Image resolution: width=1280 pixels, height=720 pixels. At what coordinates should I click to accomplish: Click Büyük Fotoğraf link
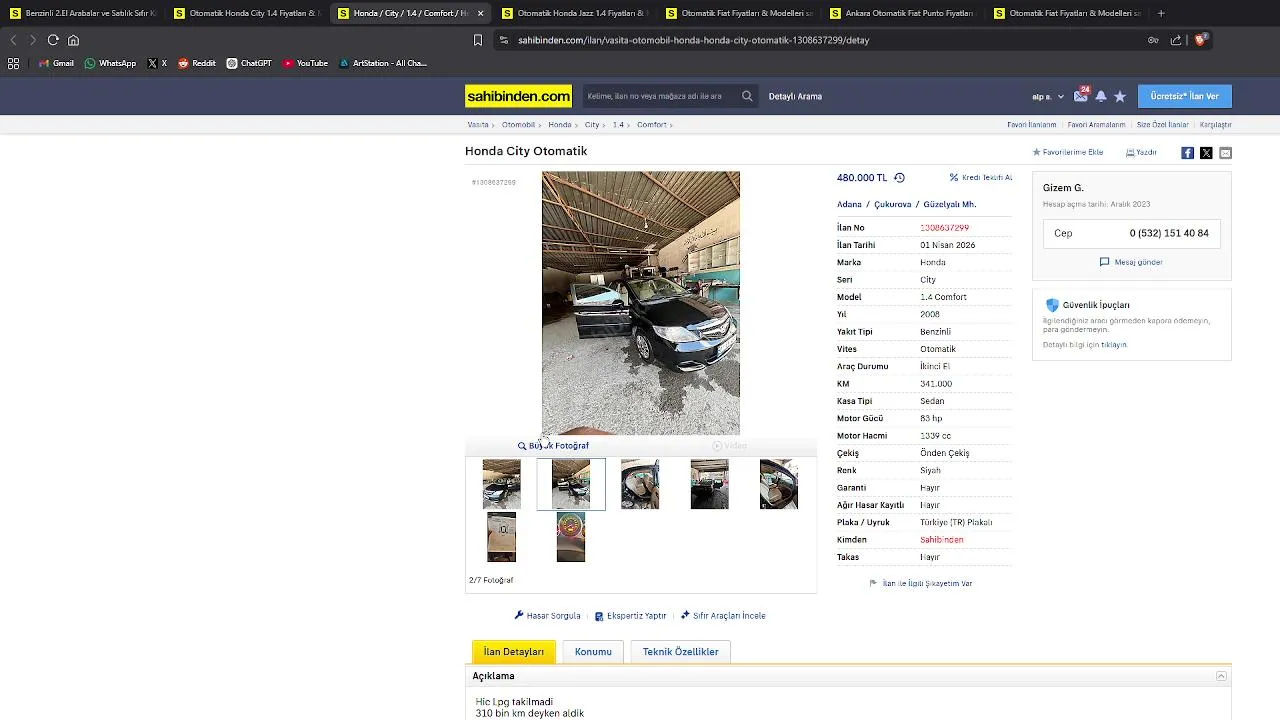(x=553, y=446)
